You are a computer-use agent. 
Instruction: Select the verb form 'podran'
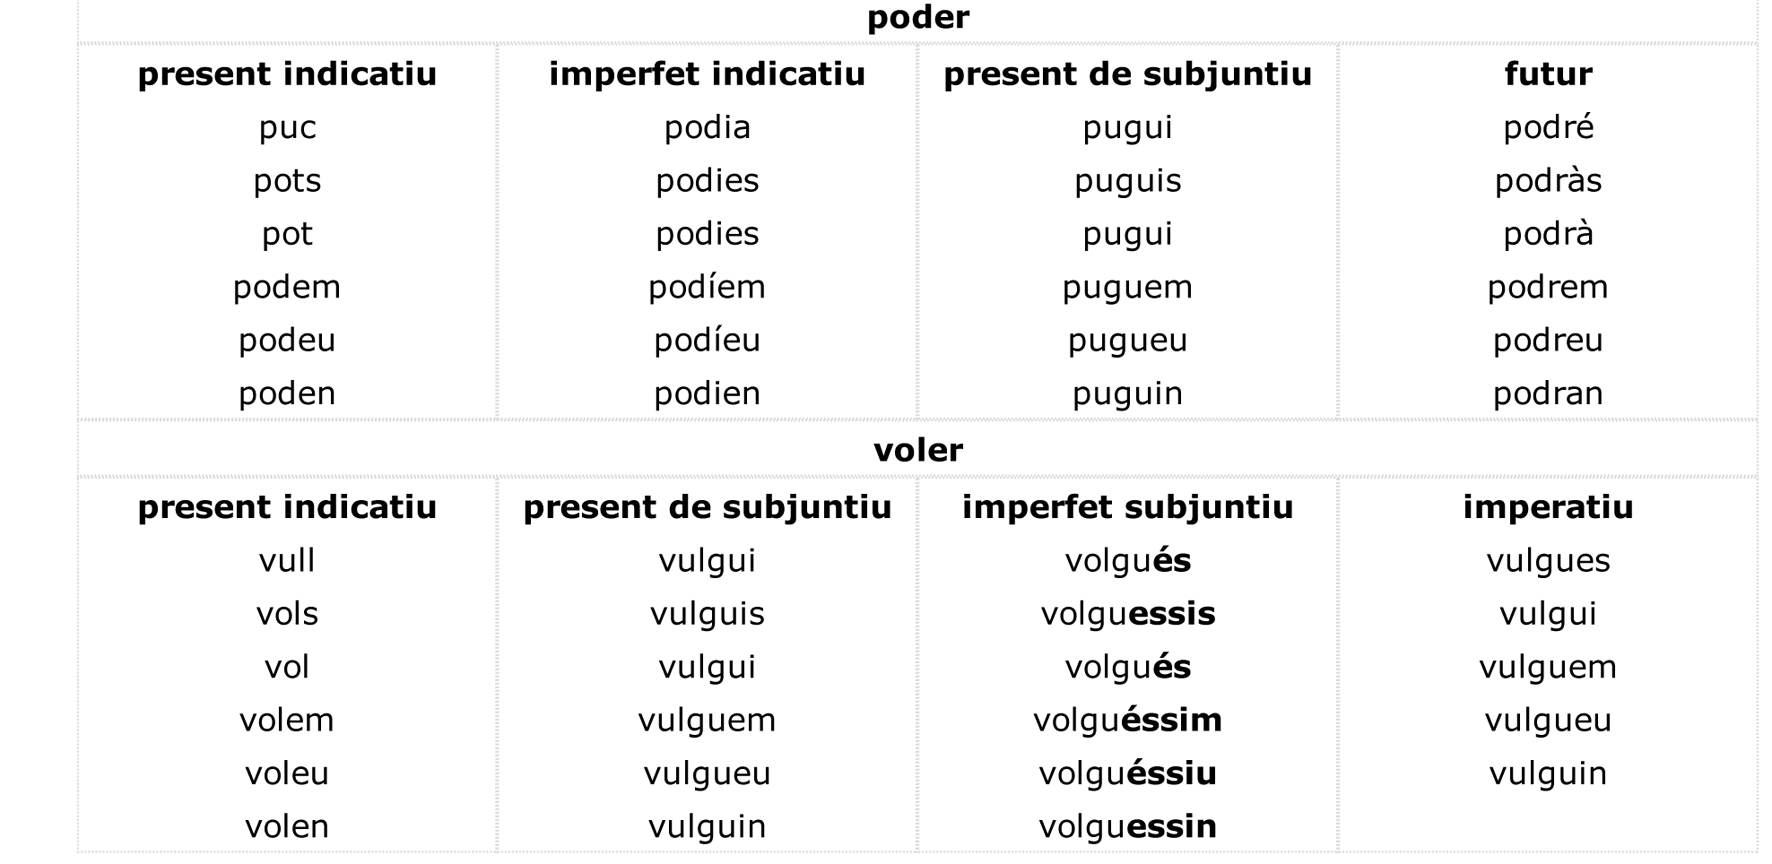[1547, 393]
